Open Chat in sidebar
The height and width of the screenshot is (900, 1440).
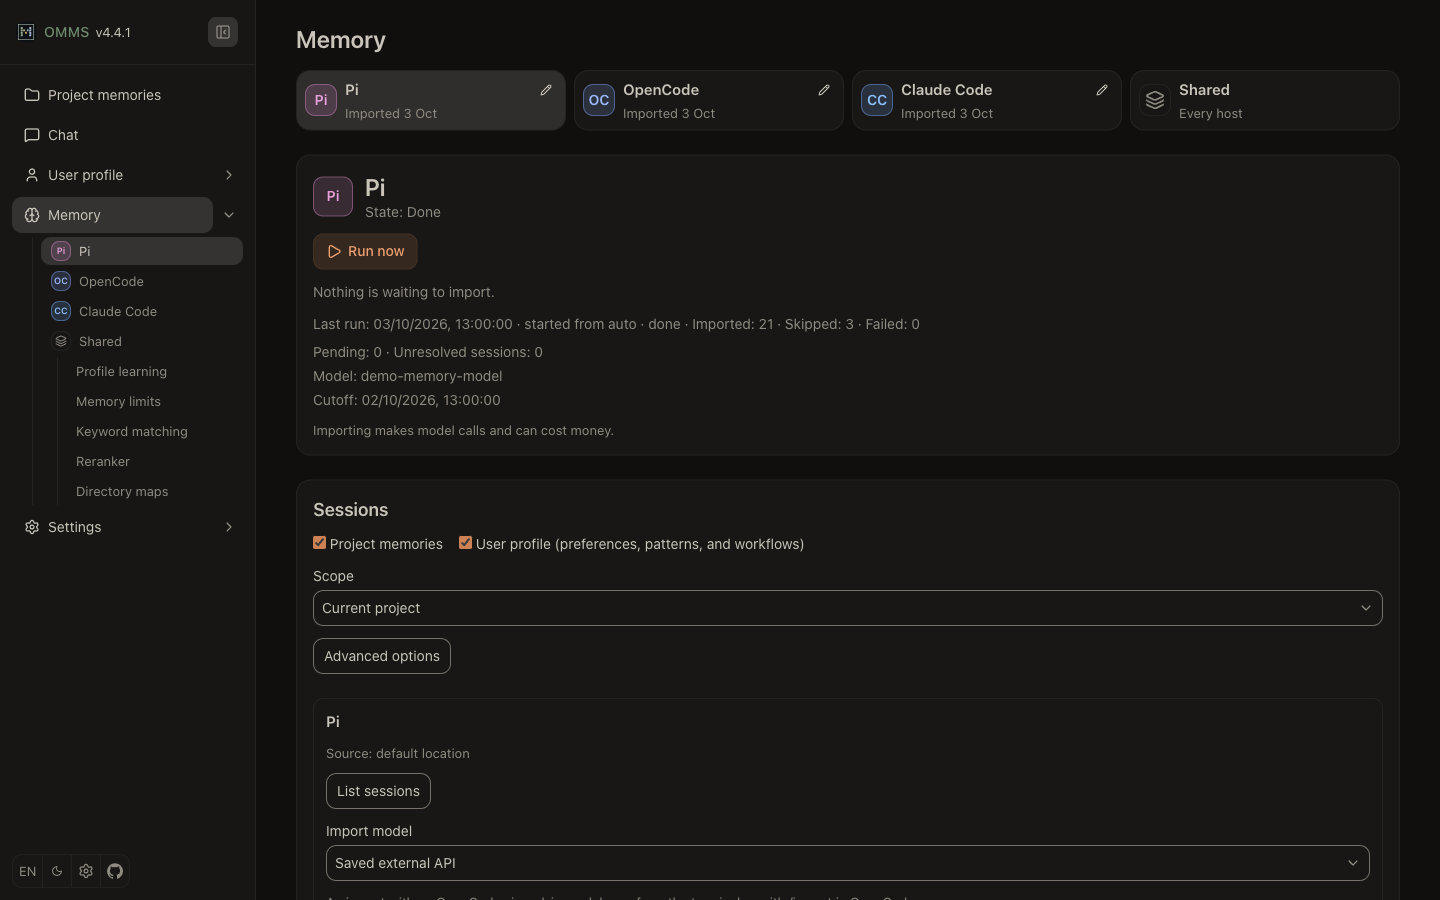pos(128,135)
